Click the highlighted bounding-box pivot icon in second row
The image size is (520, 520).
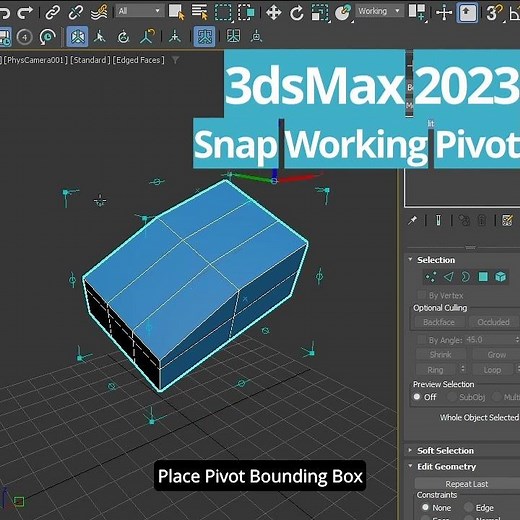pos(77,36)
